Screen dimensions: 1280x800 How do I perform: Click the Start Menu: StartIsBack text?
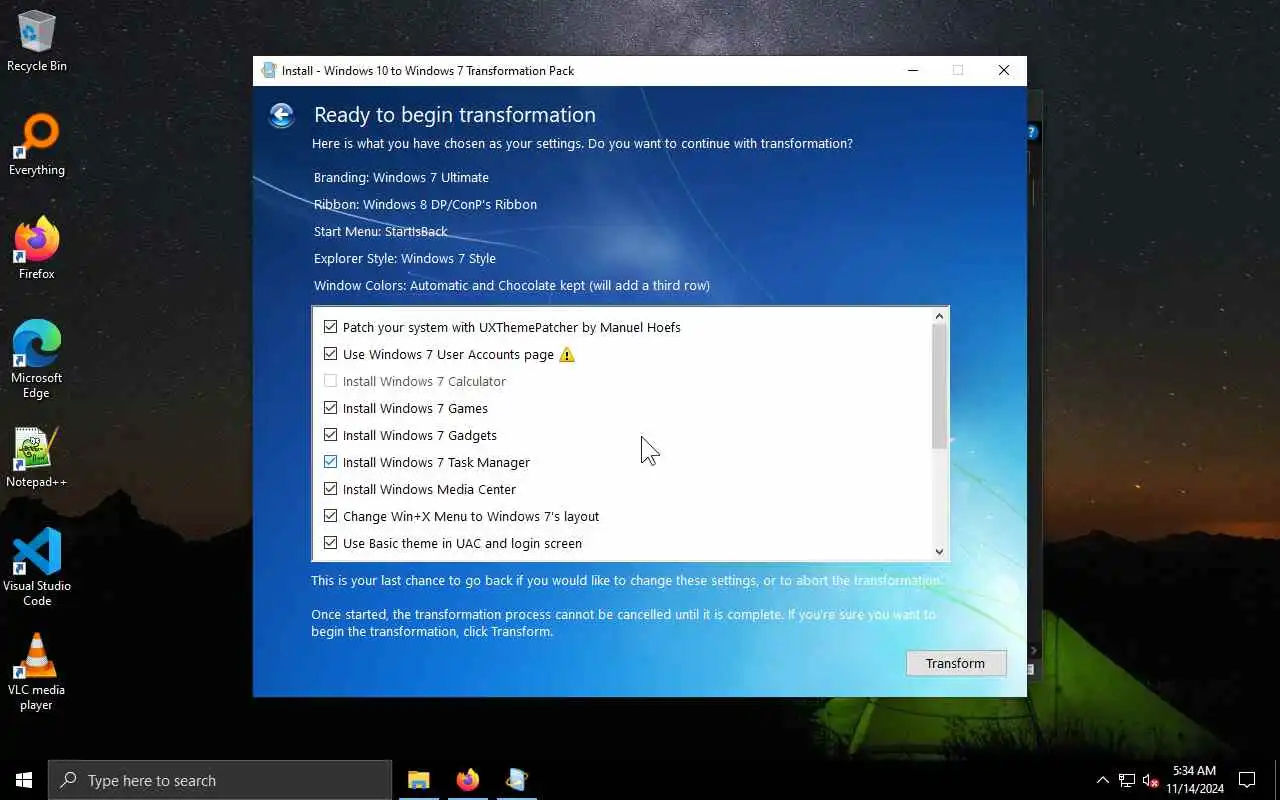coord(381,231)
